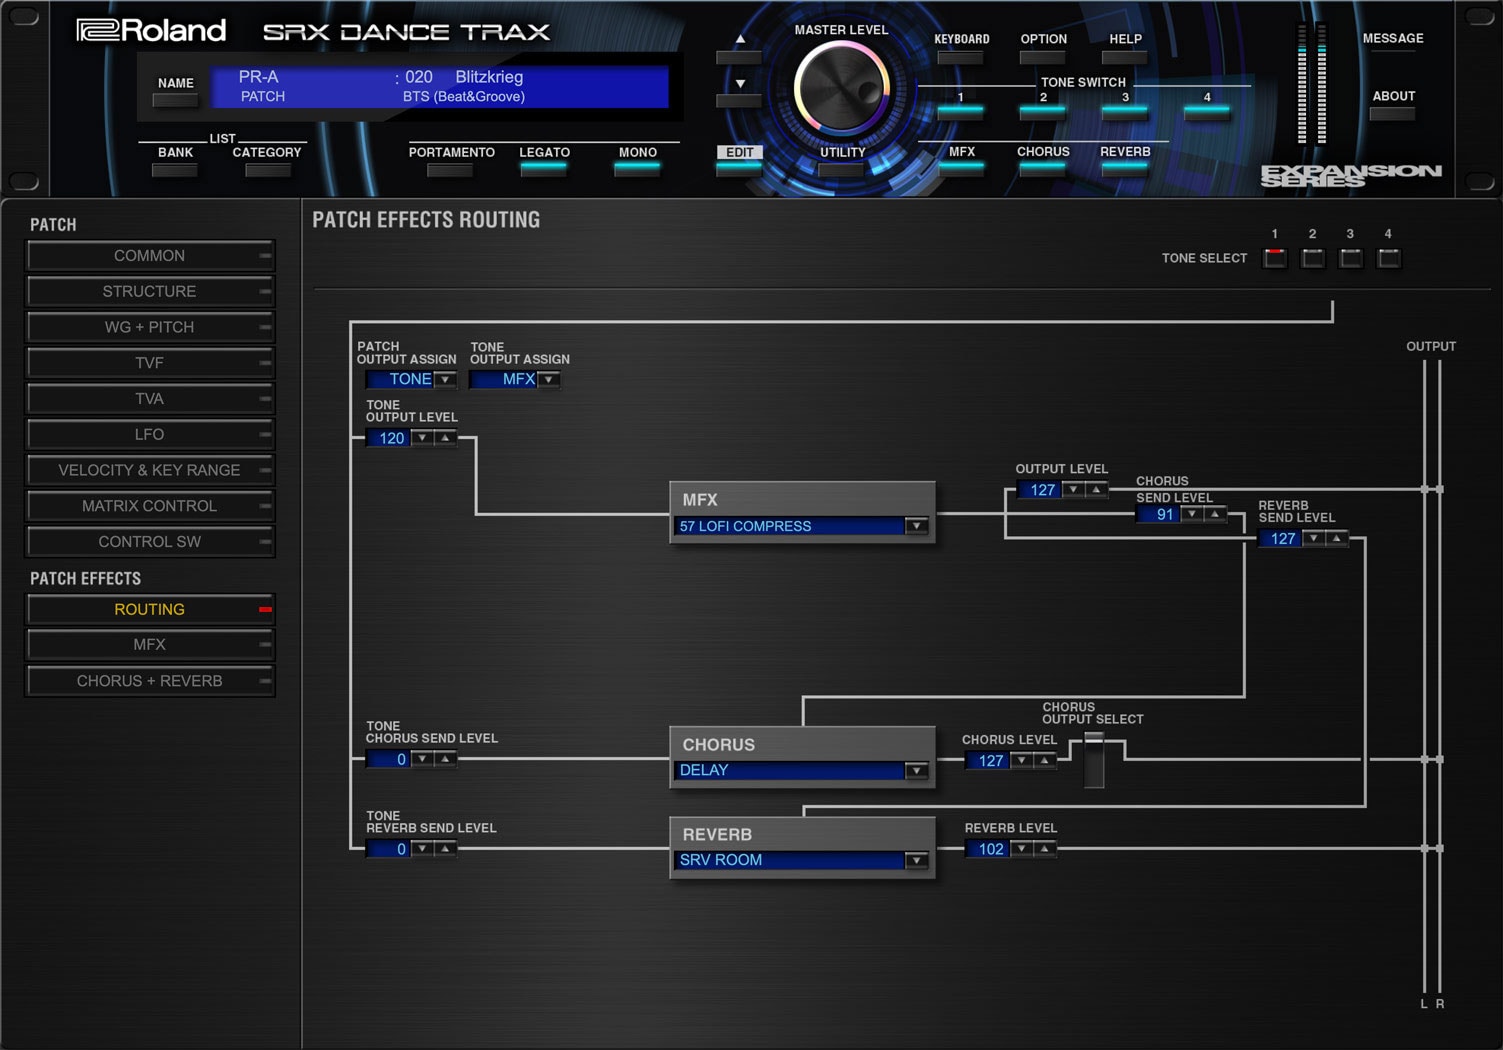Decrease MFX Chorus Send Level 91
Screen dimensions: 1503x1050
(1191, 514)
